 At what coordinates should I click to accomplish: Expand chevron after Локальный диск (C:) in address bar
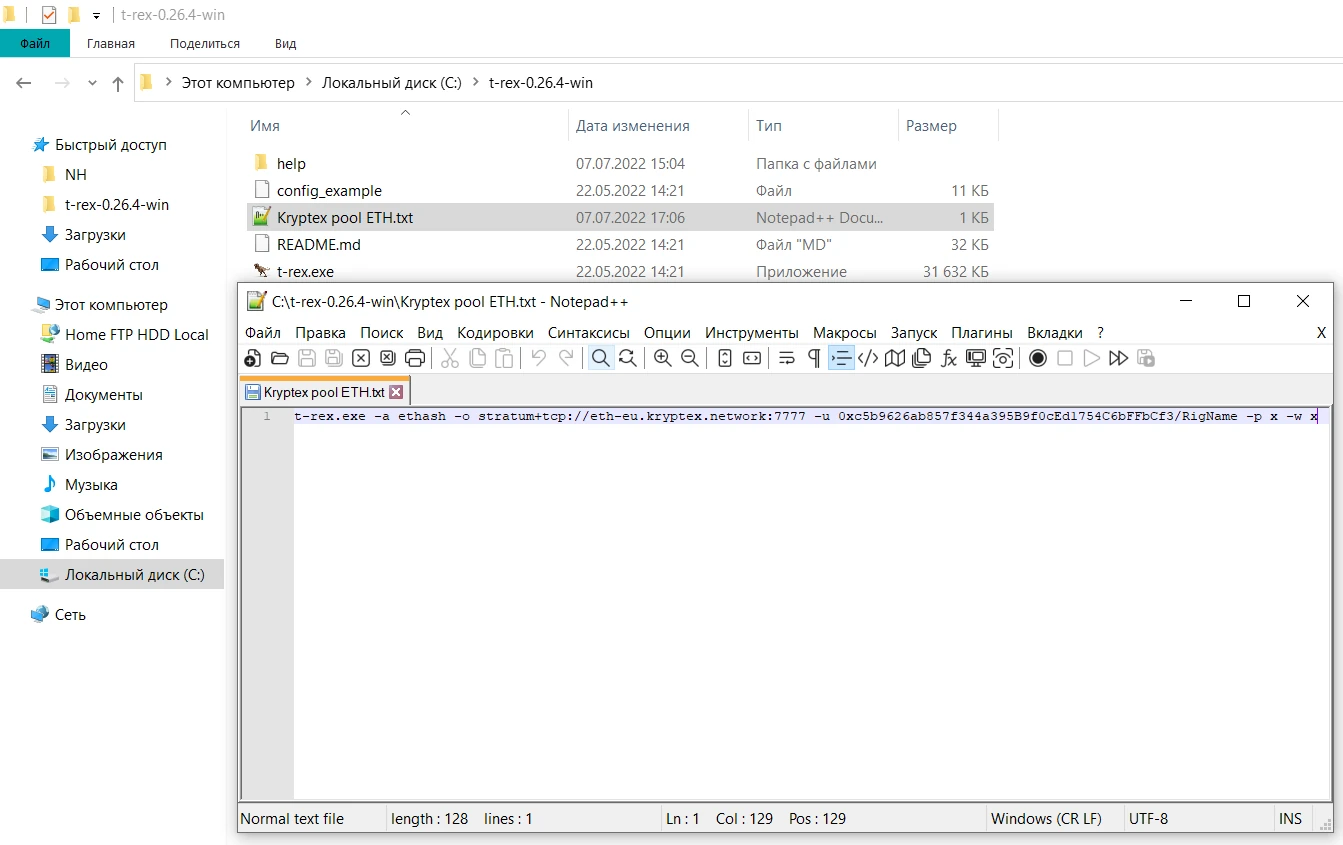click(475, 83)
